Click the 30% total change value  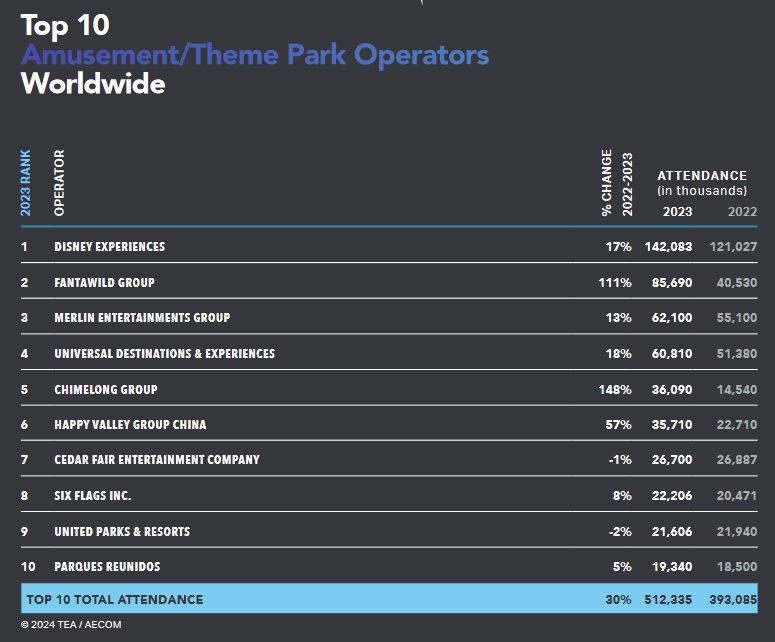coord(618,600)
